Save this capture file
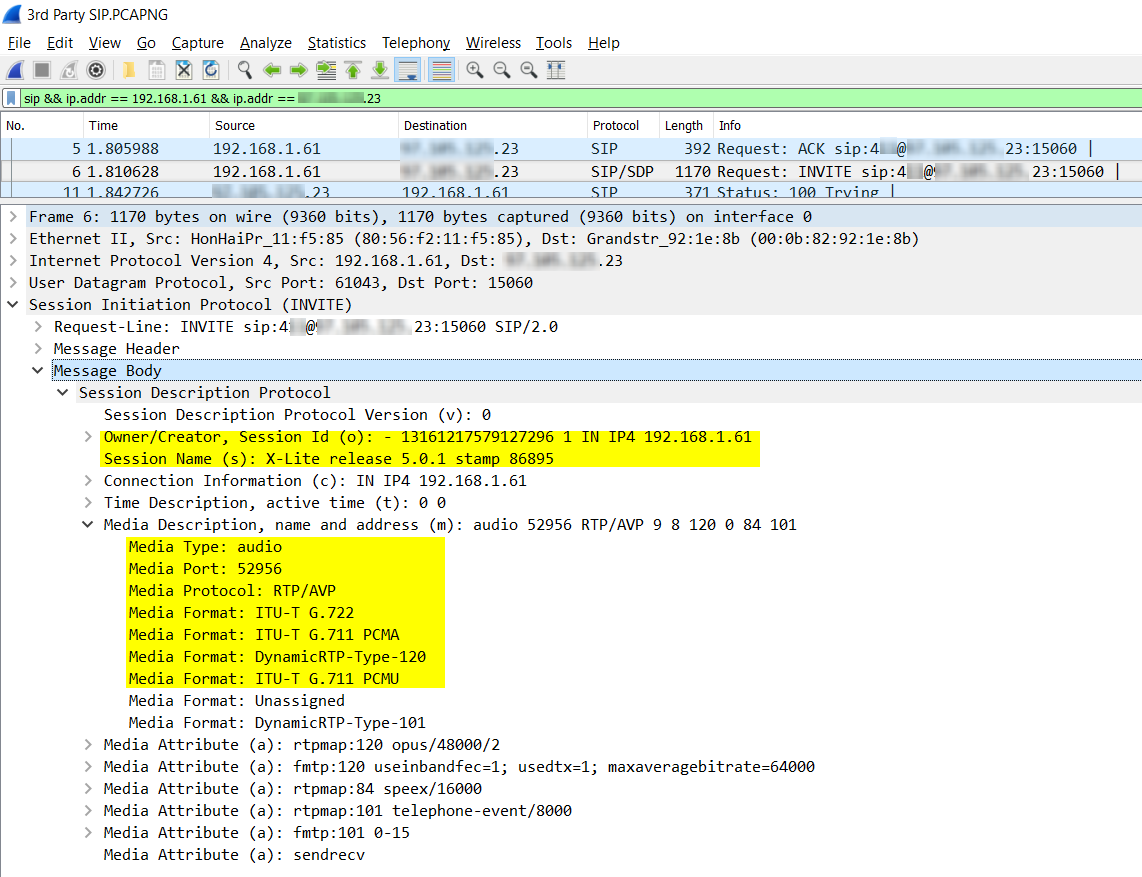1142x877 pixels. pos(156,70)
